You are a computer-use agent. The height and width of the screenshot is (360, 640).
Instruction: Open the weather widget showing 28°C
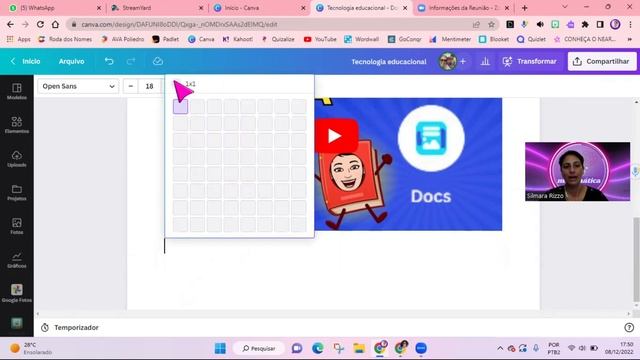pyautogui.click(x=31, y=348)
